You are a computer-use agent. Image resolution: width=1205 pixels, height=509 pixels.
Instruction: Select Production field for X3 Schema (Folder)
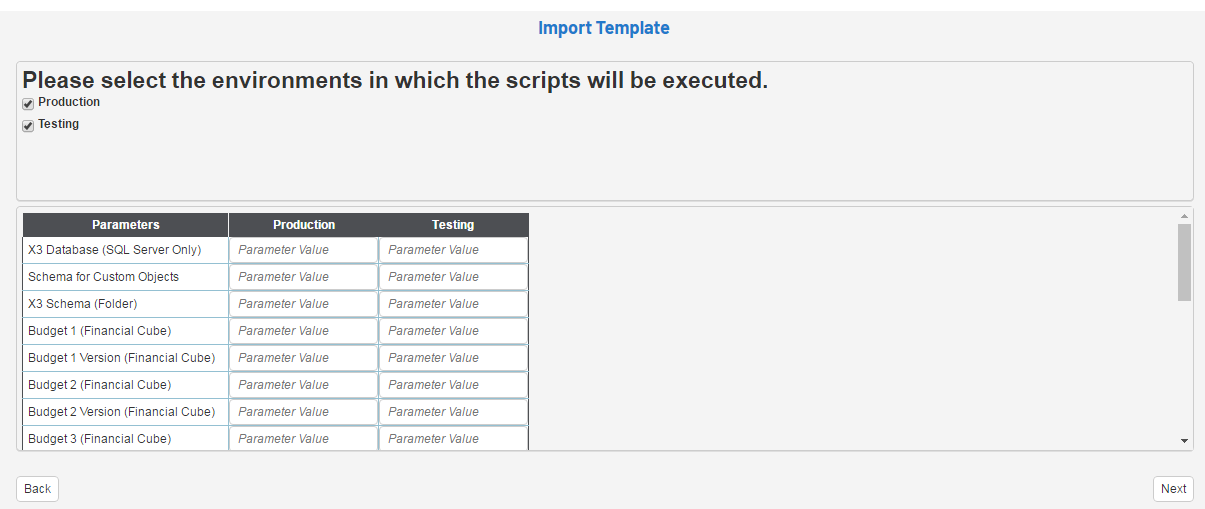pos(303,304)
